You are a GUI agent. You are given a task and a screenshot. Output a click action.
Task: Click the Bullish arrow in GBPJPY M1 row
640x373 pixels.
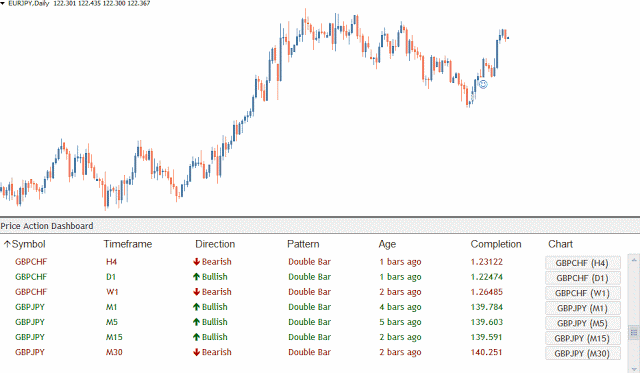[x=196, y=307]
